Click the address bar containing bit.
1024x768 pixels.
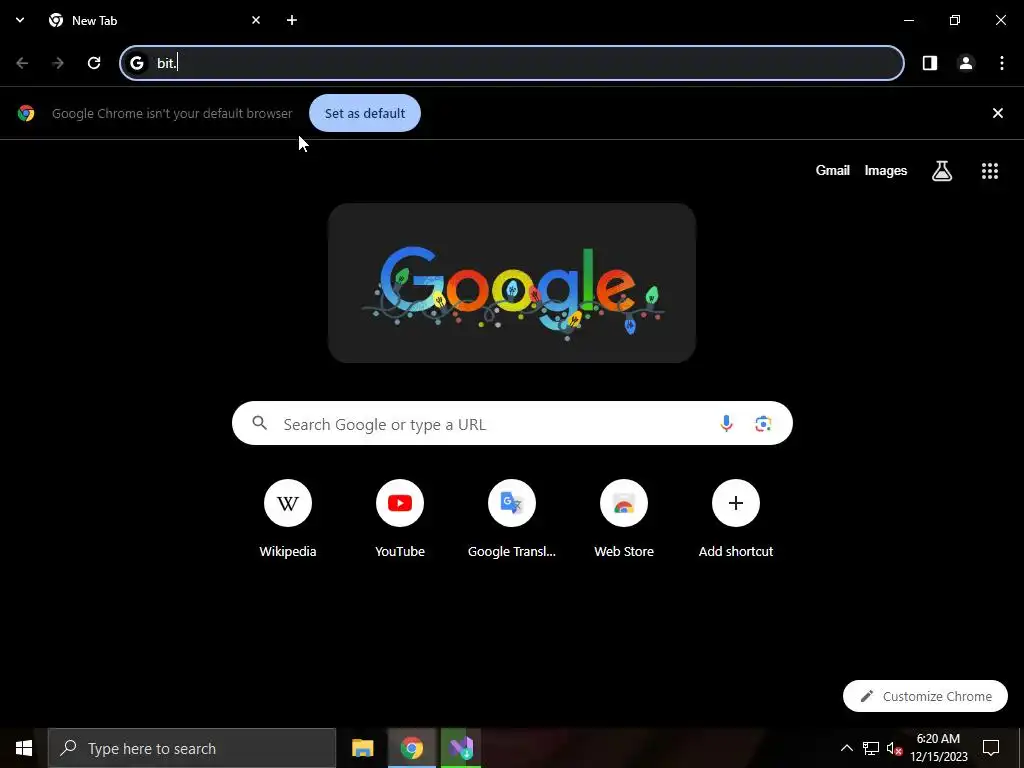(512, 63)
